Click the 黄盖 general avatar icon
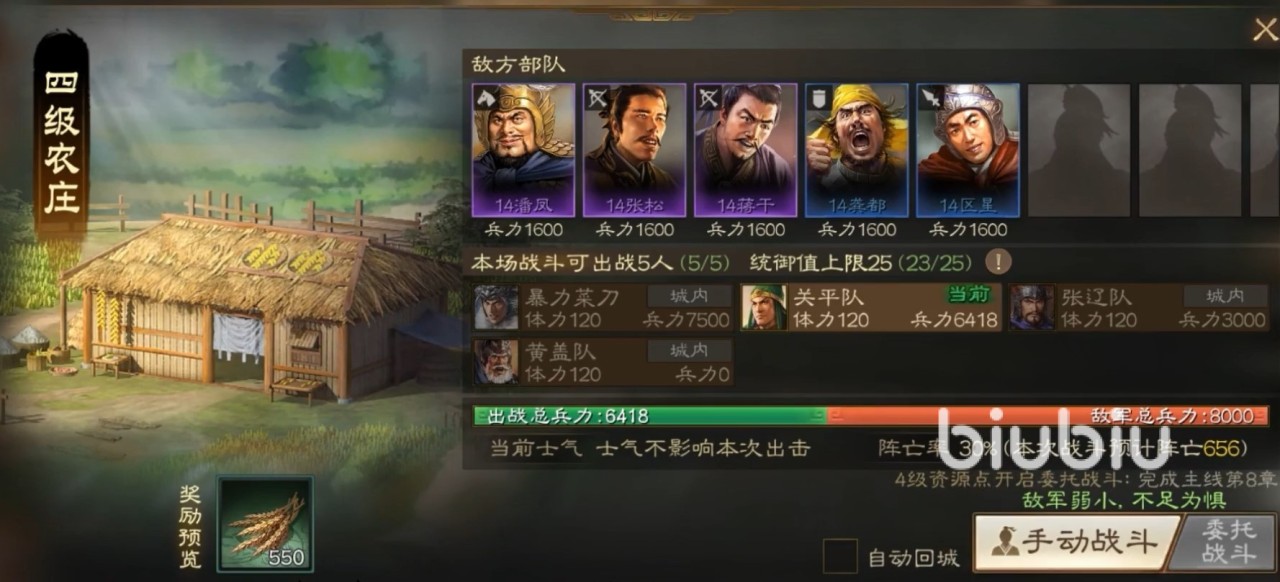This screenshot has width=1280, height=582. click(496, 362)
